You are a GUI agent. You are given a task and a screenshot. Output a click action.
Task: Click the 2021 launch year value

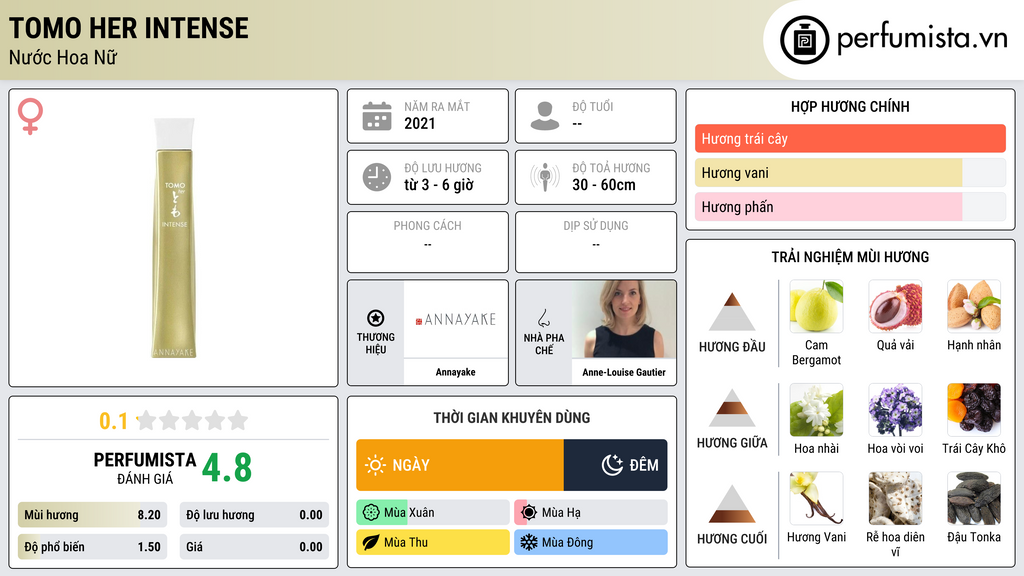point(419,123)
